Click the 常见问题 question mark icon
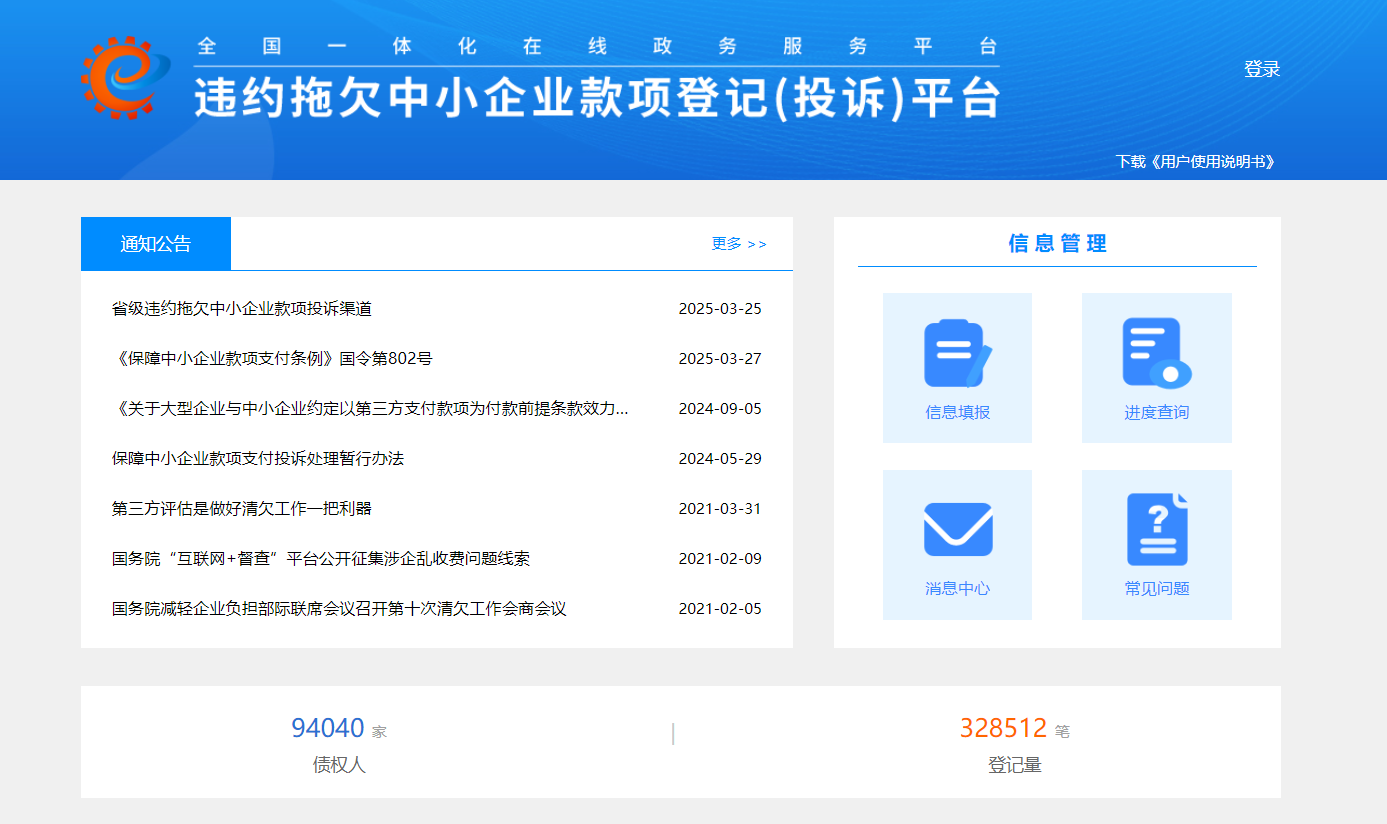 [1156, 530]
